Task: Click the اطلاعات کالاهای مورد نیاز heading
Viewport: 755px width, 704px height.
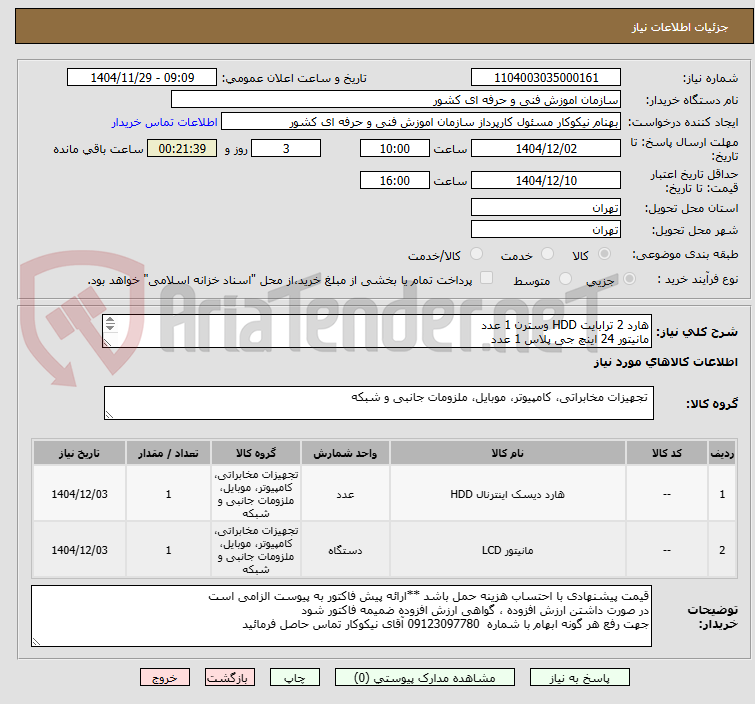Action: click(665, 362)
